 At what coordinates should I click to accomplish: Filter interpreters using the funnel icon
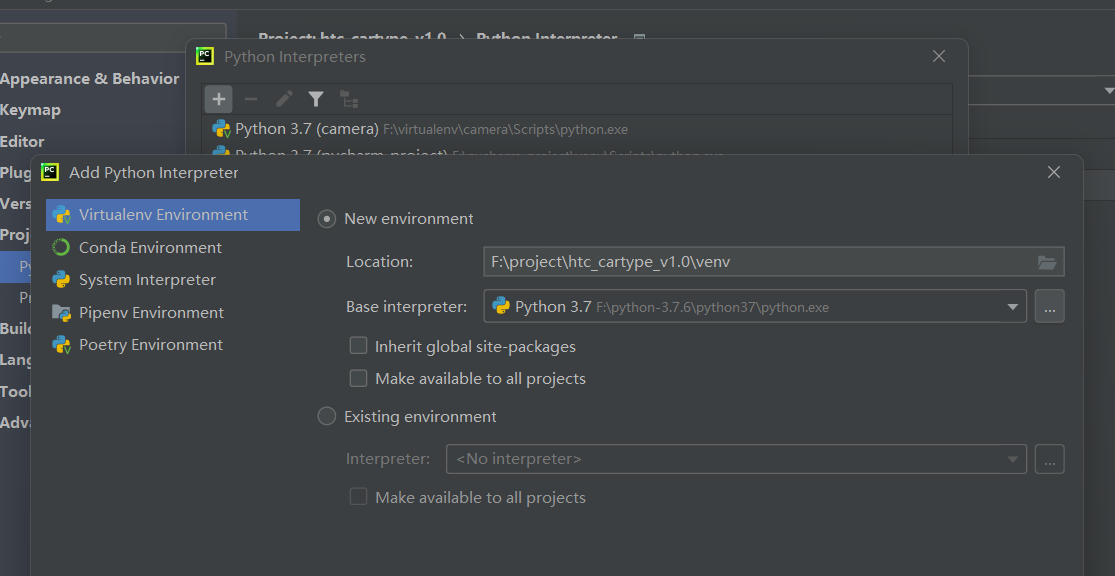[315, 99]
